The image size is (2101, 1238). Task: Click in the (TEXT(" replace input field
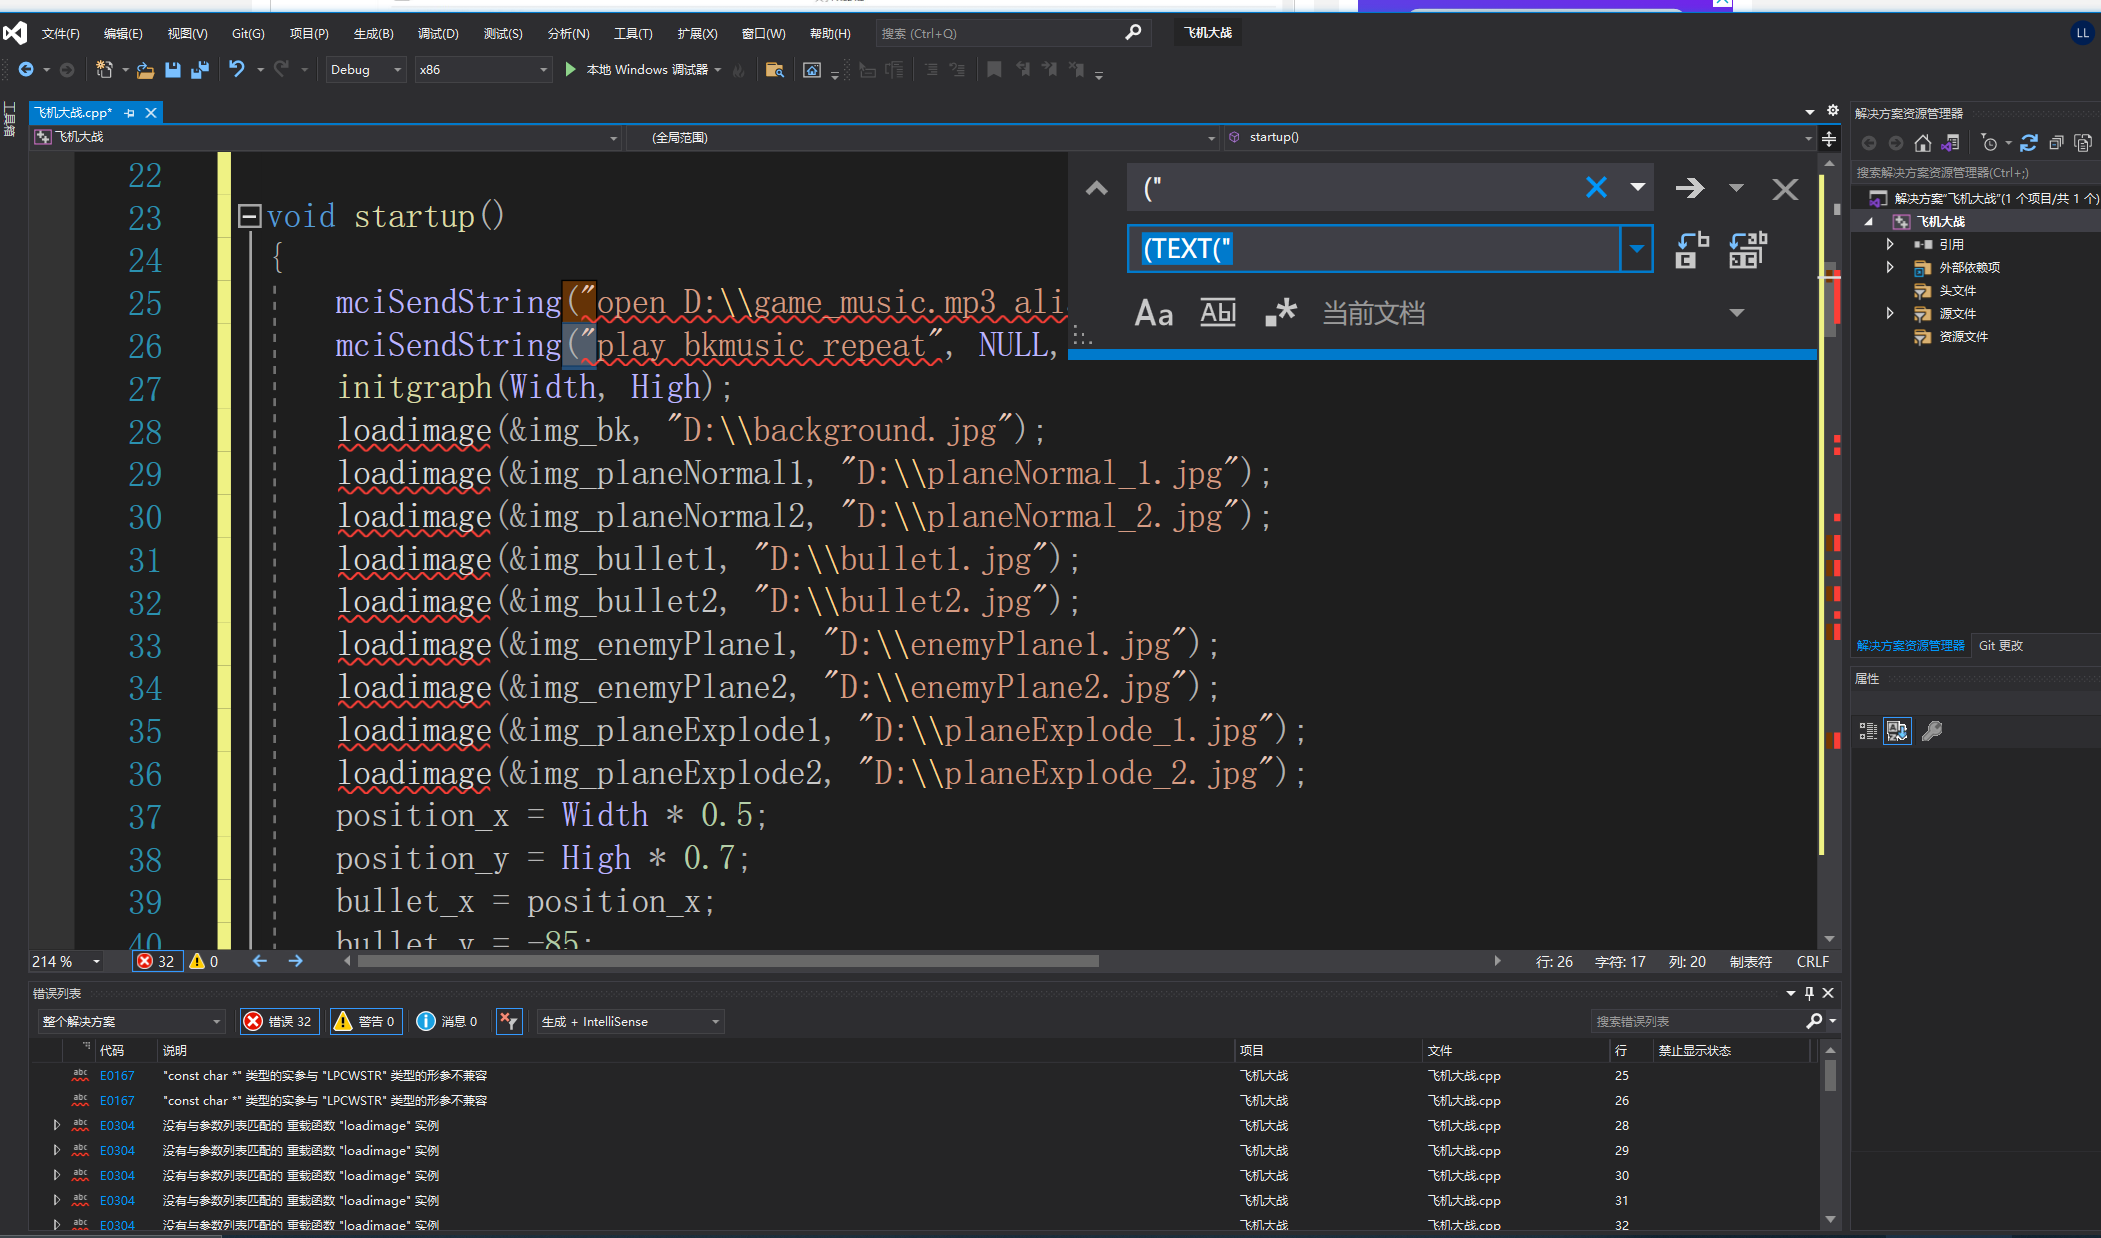(1375, 249)
